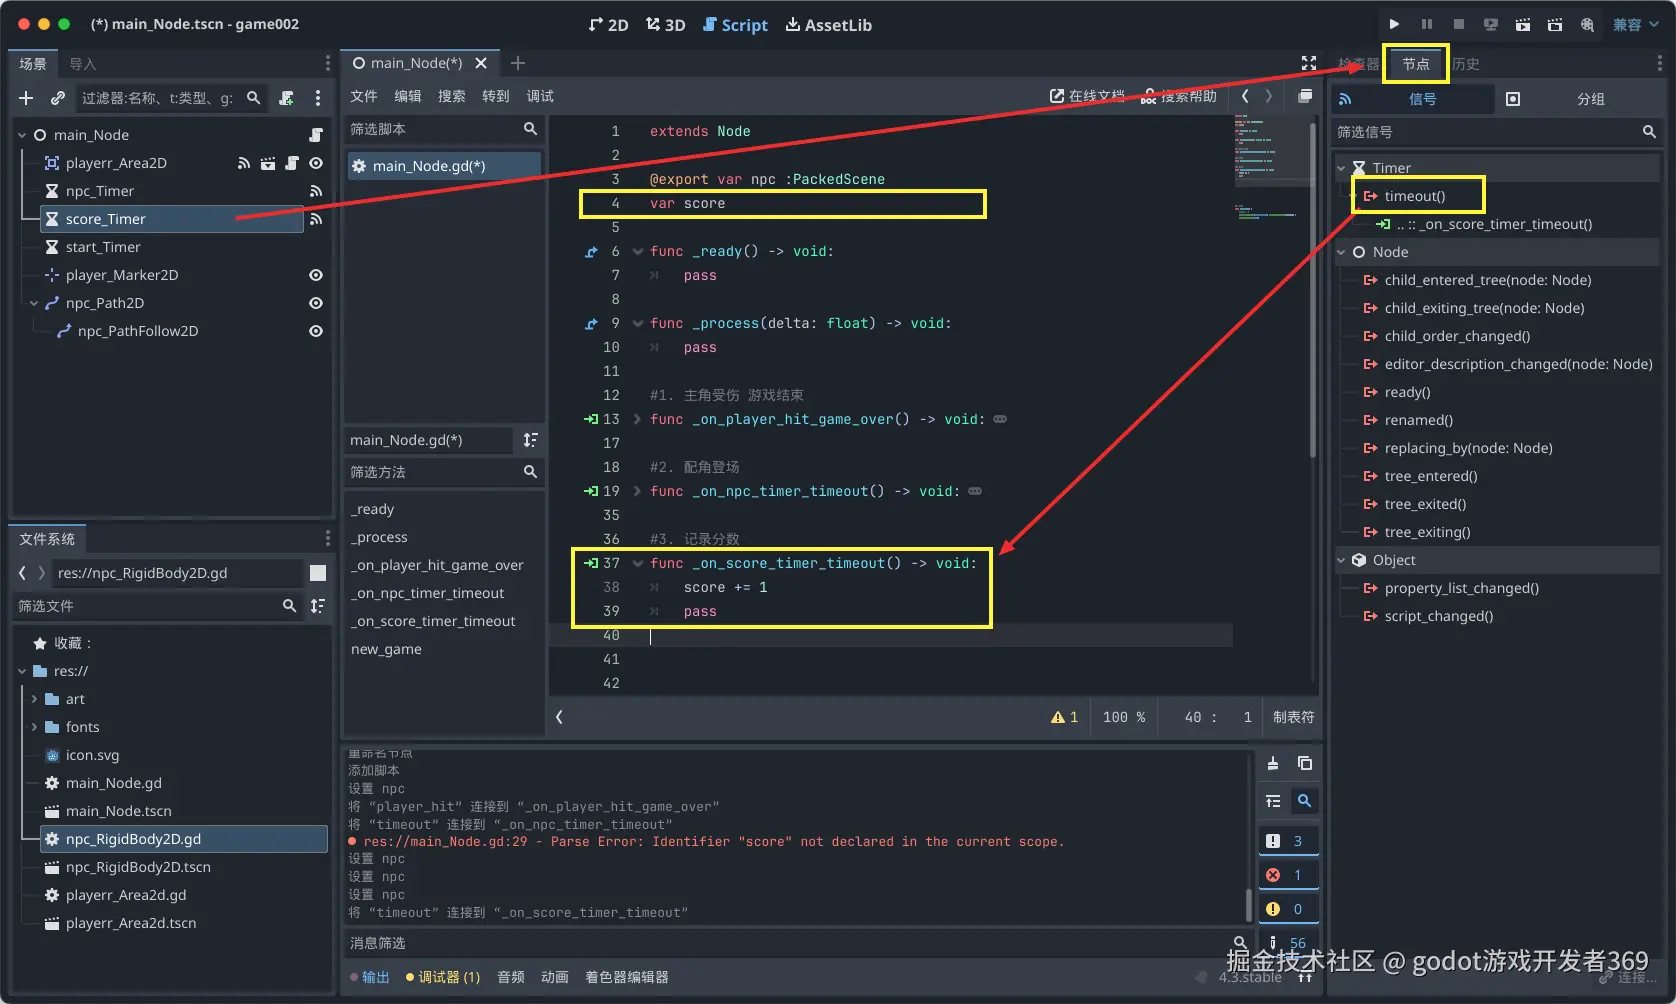Show the warnings list in status bar

click(1064, 717)
